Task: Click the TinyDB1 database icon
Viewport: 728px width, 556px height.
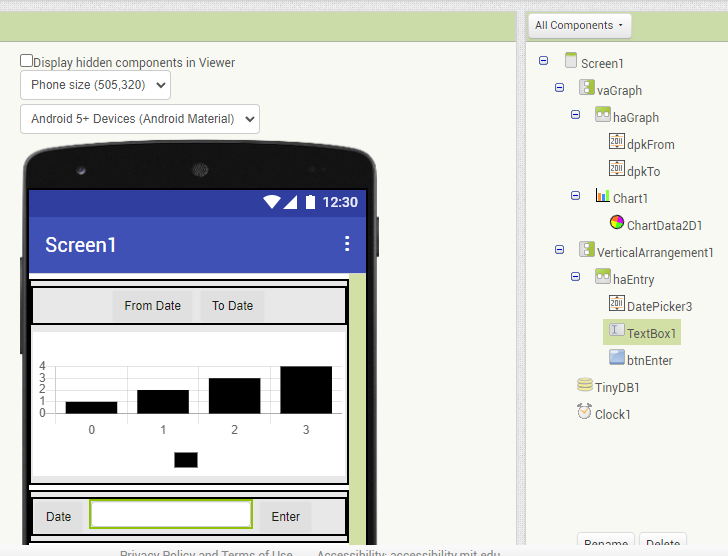Action: coord(585,385)
